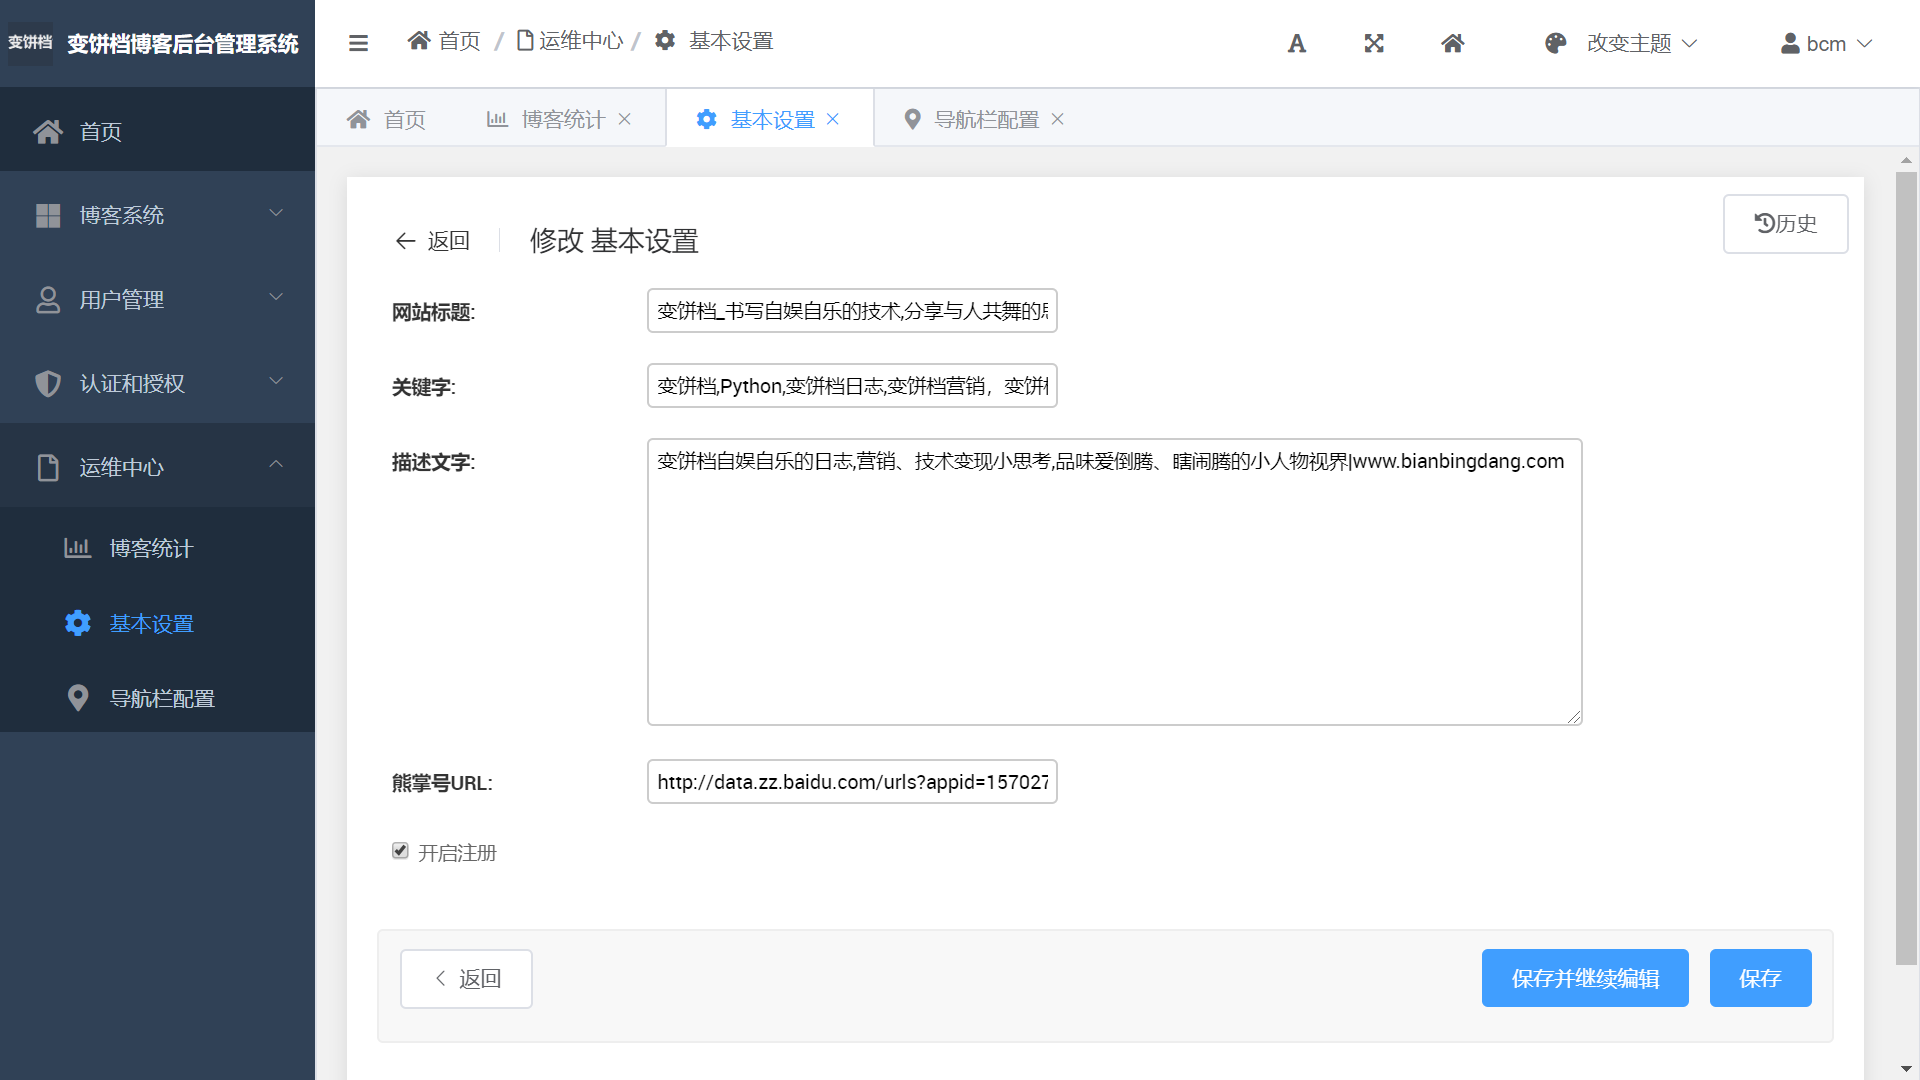Click the 保存 save button
Screen dimensions: 1920x1080
coord(1760,978)
